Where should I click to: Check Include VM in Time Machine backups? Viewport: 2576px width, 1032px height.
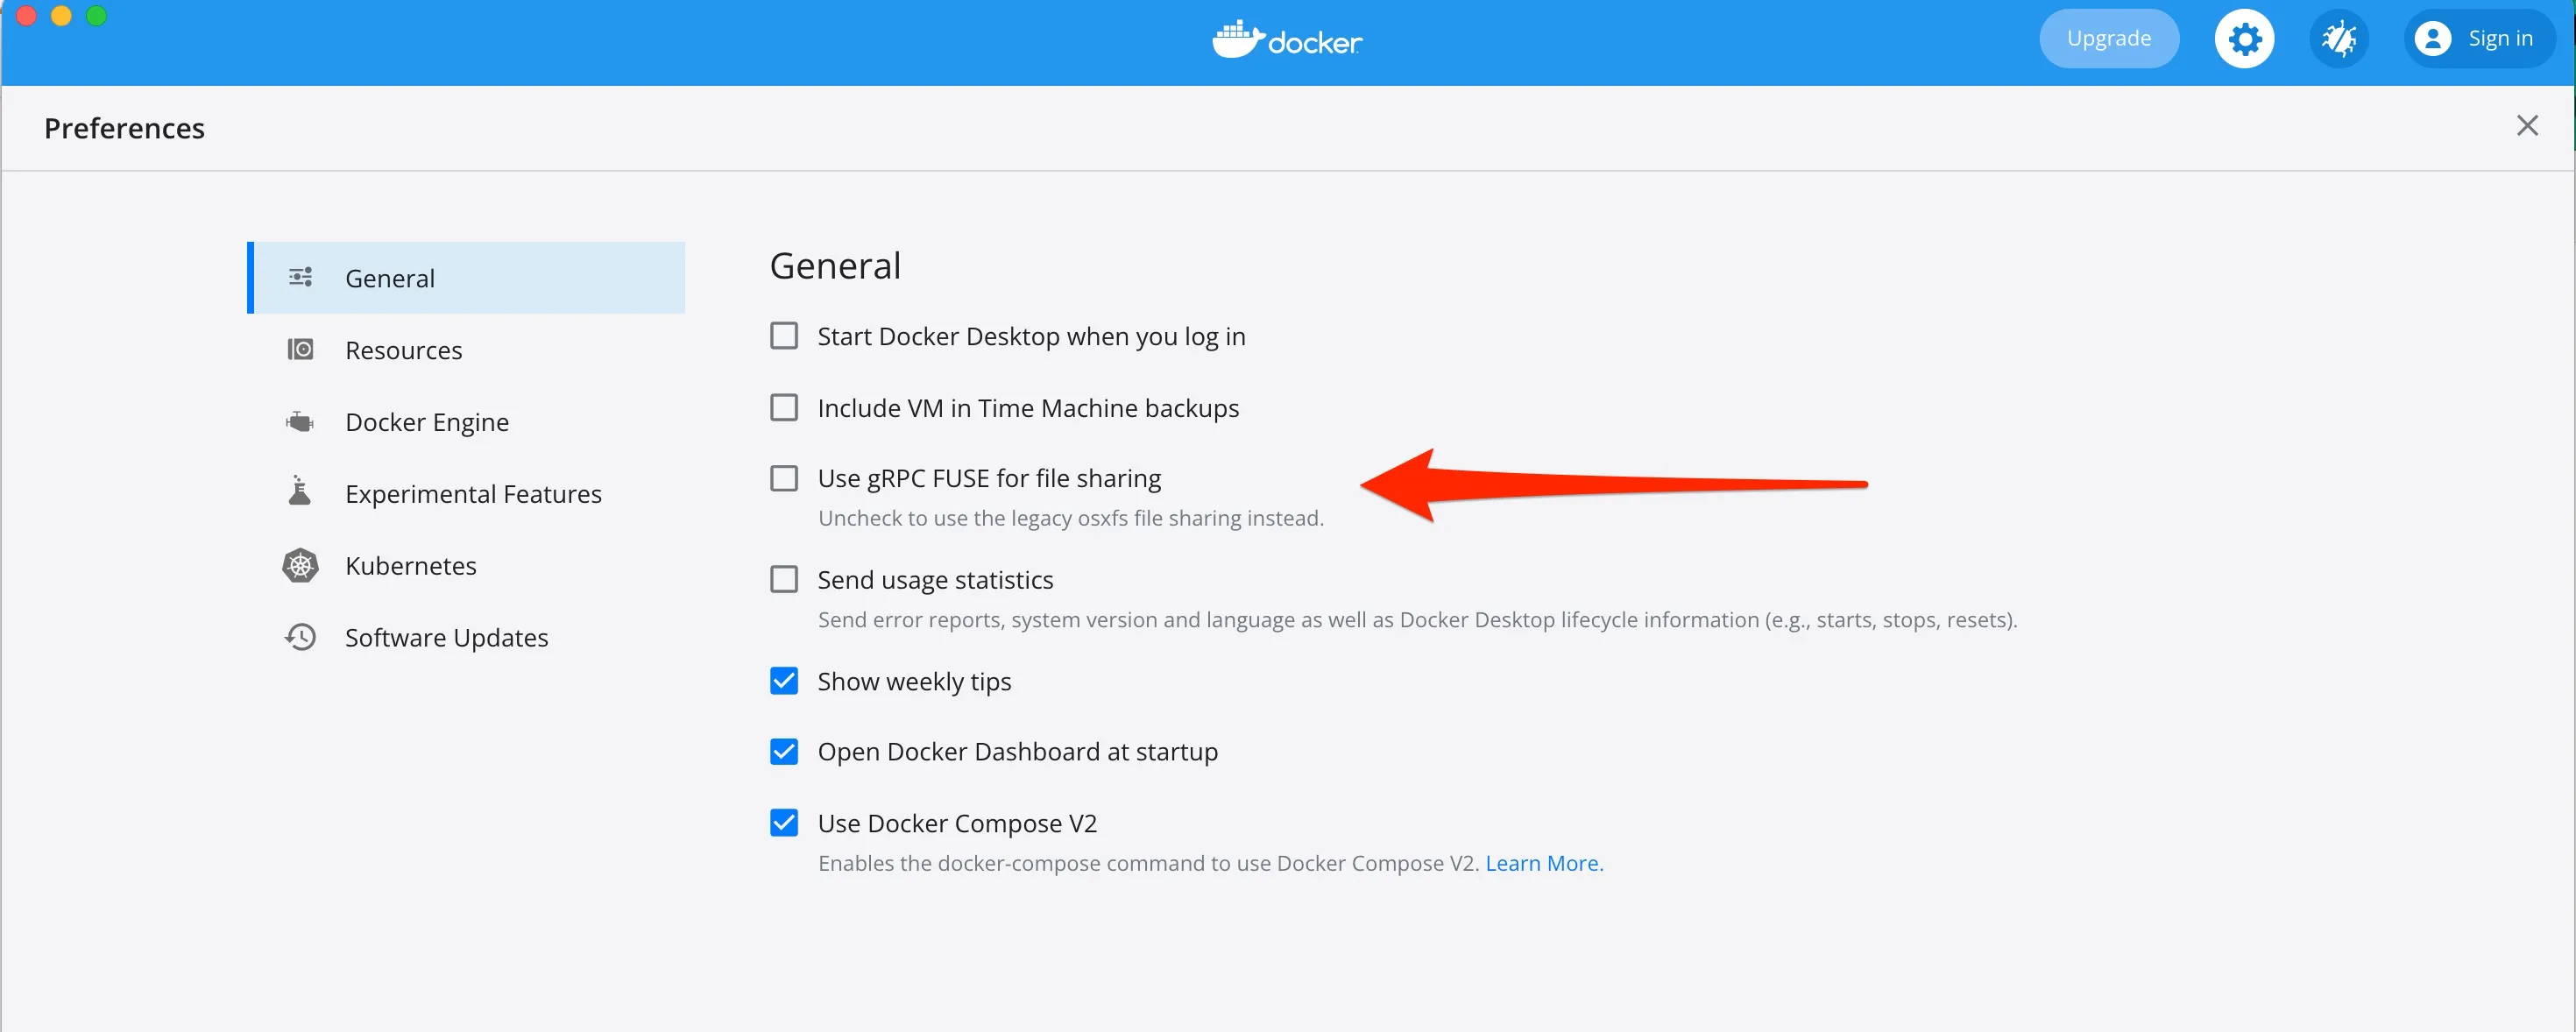pos(784,408)
